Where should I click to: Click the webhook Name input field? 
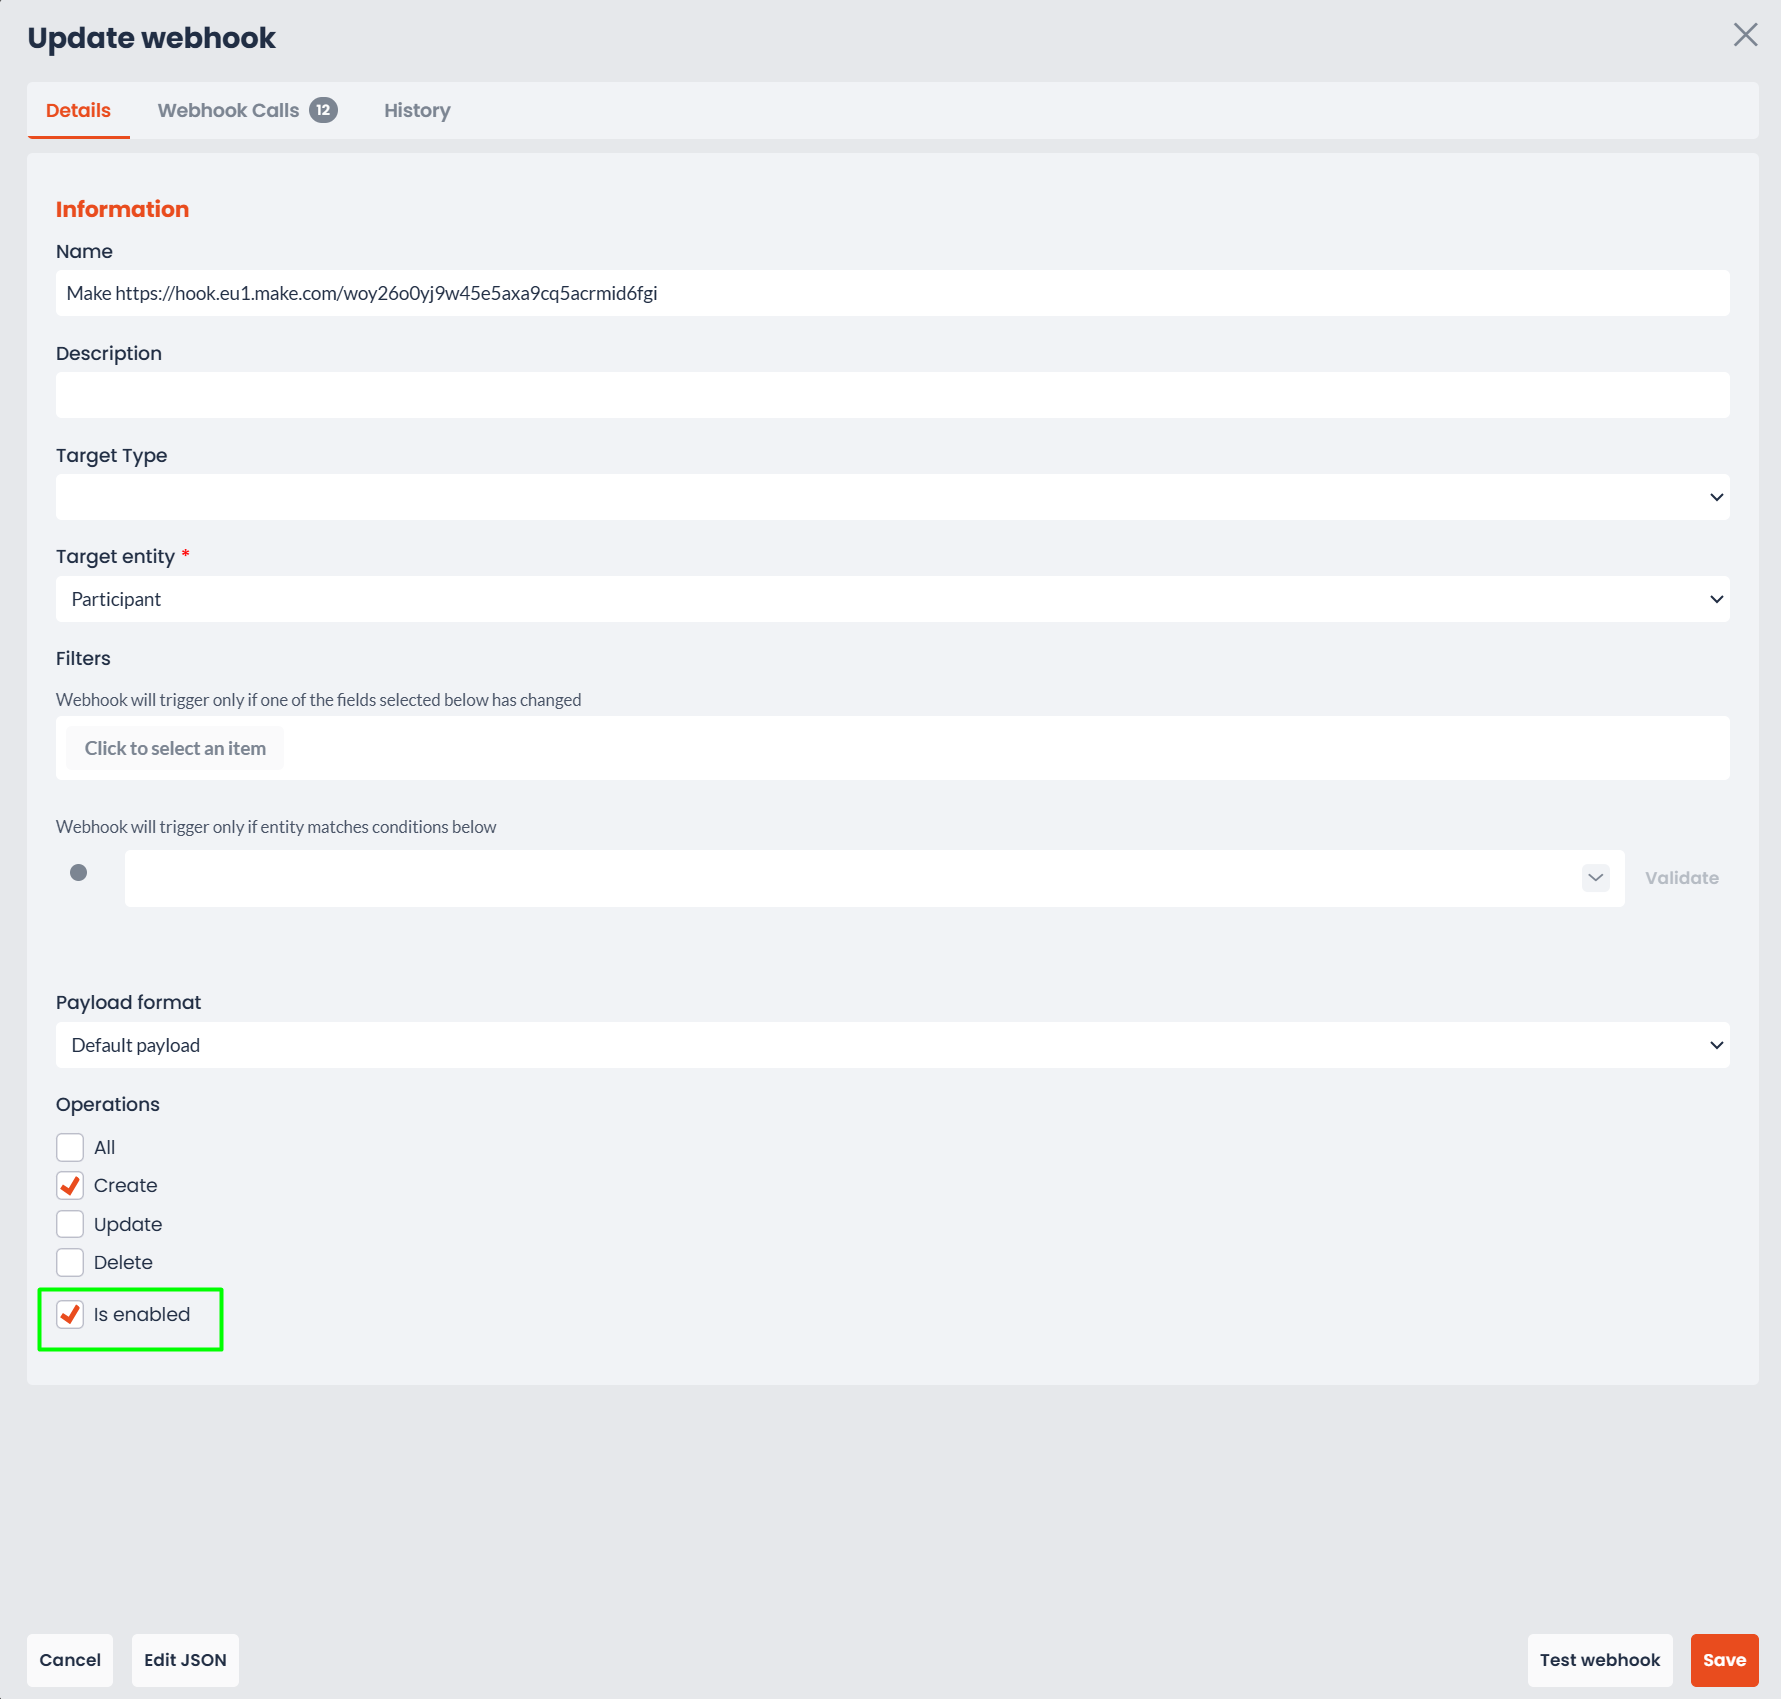coord(892,293)
